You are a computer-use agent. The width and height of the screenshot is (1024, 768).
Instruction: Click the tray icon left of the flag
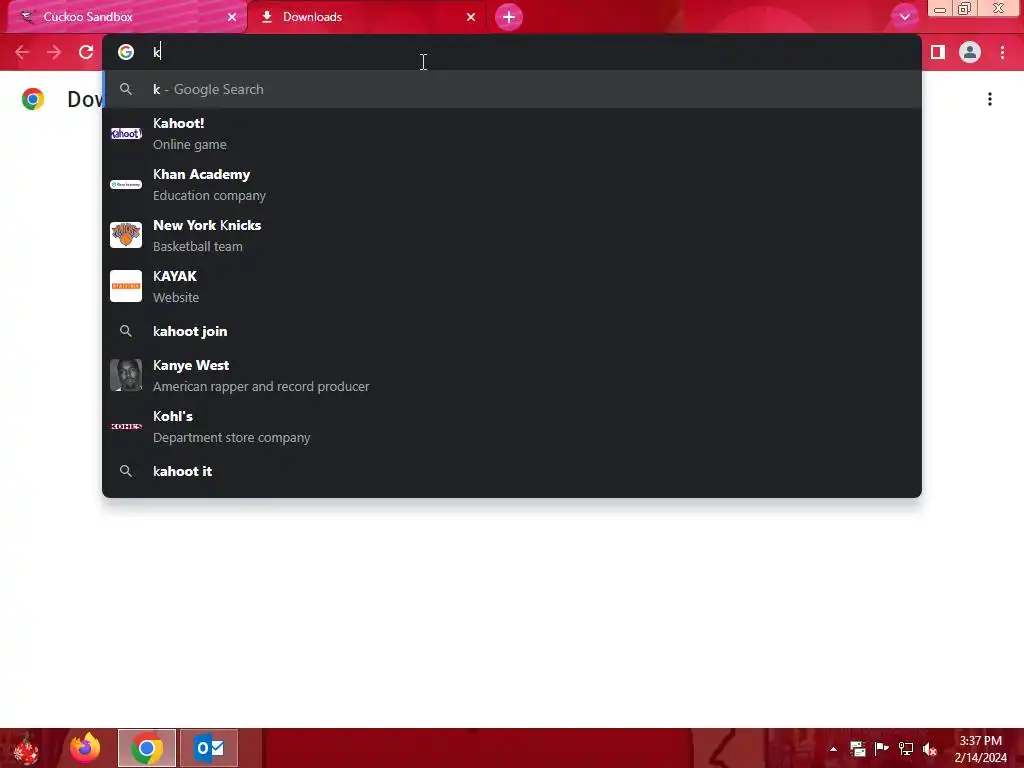coord(857,749)
